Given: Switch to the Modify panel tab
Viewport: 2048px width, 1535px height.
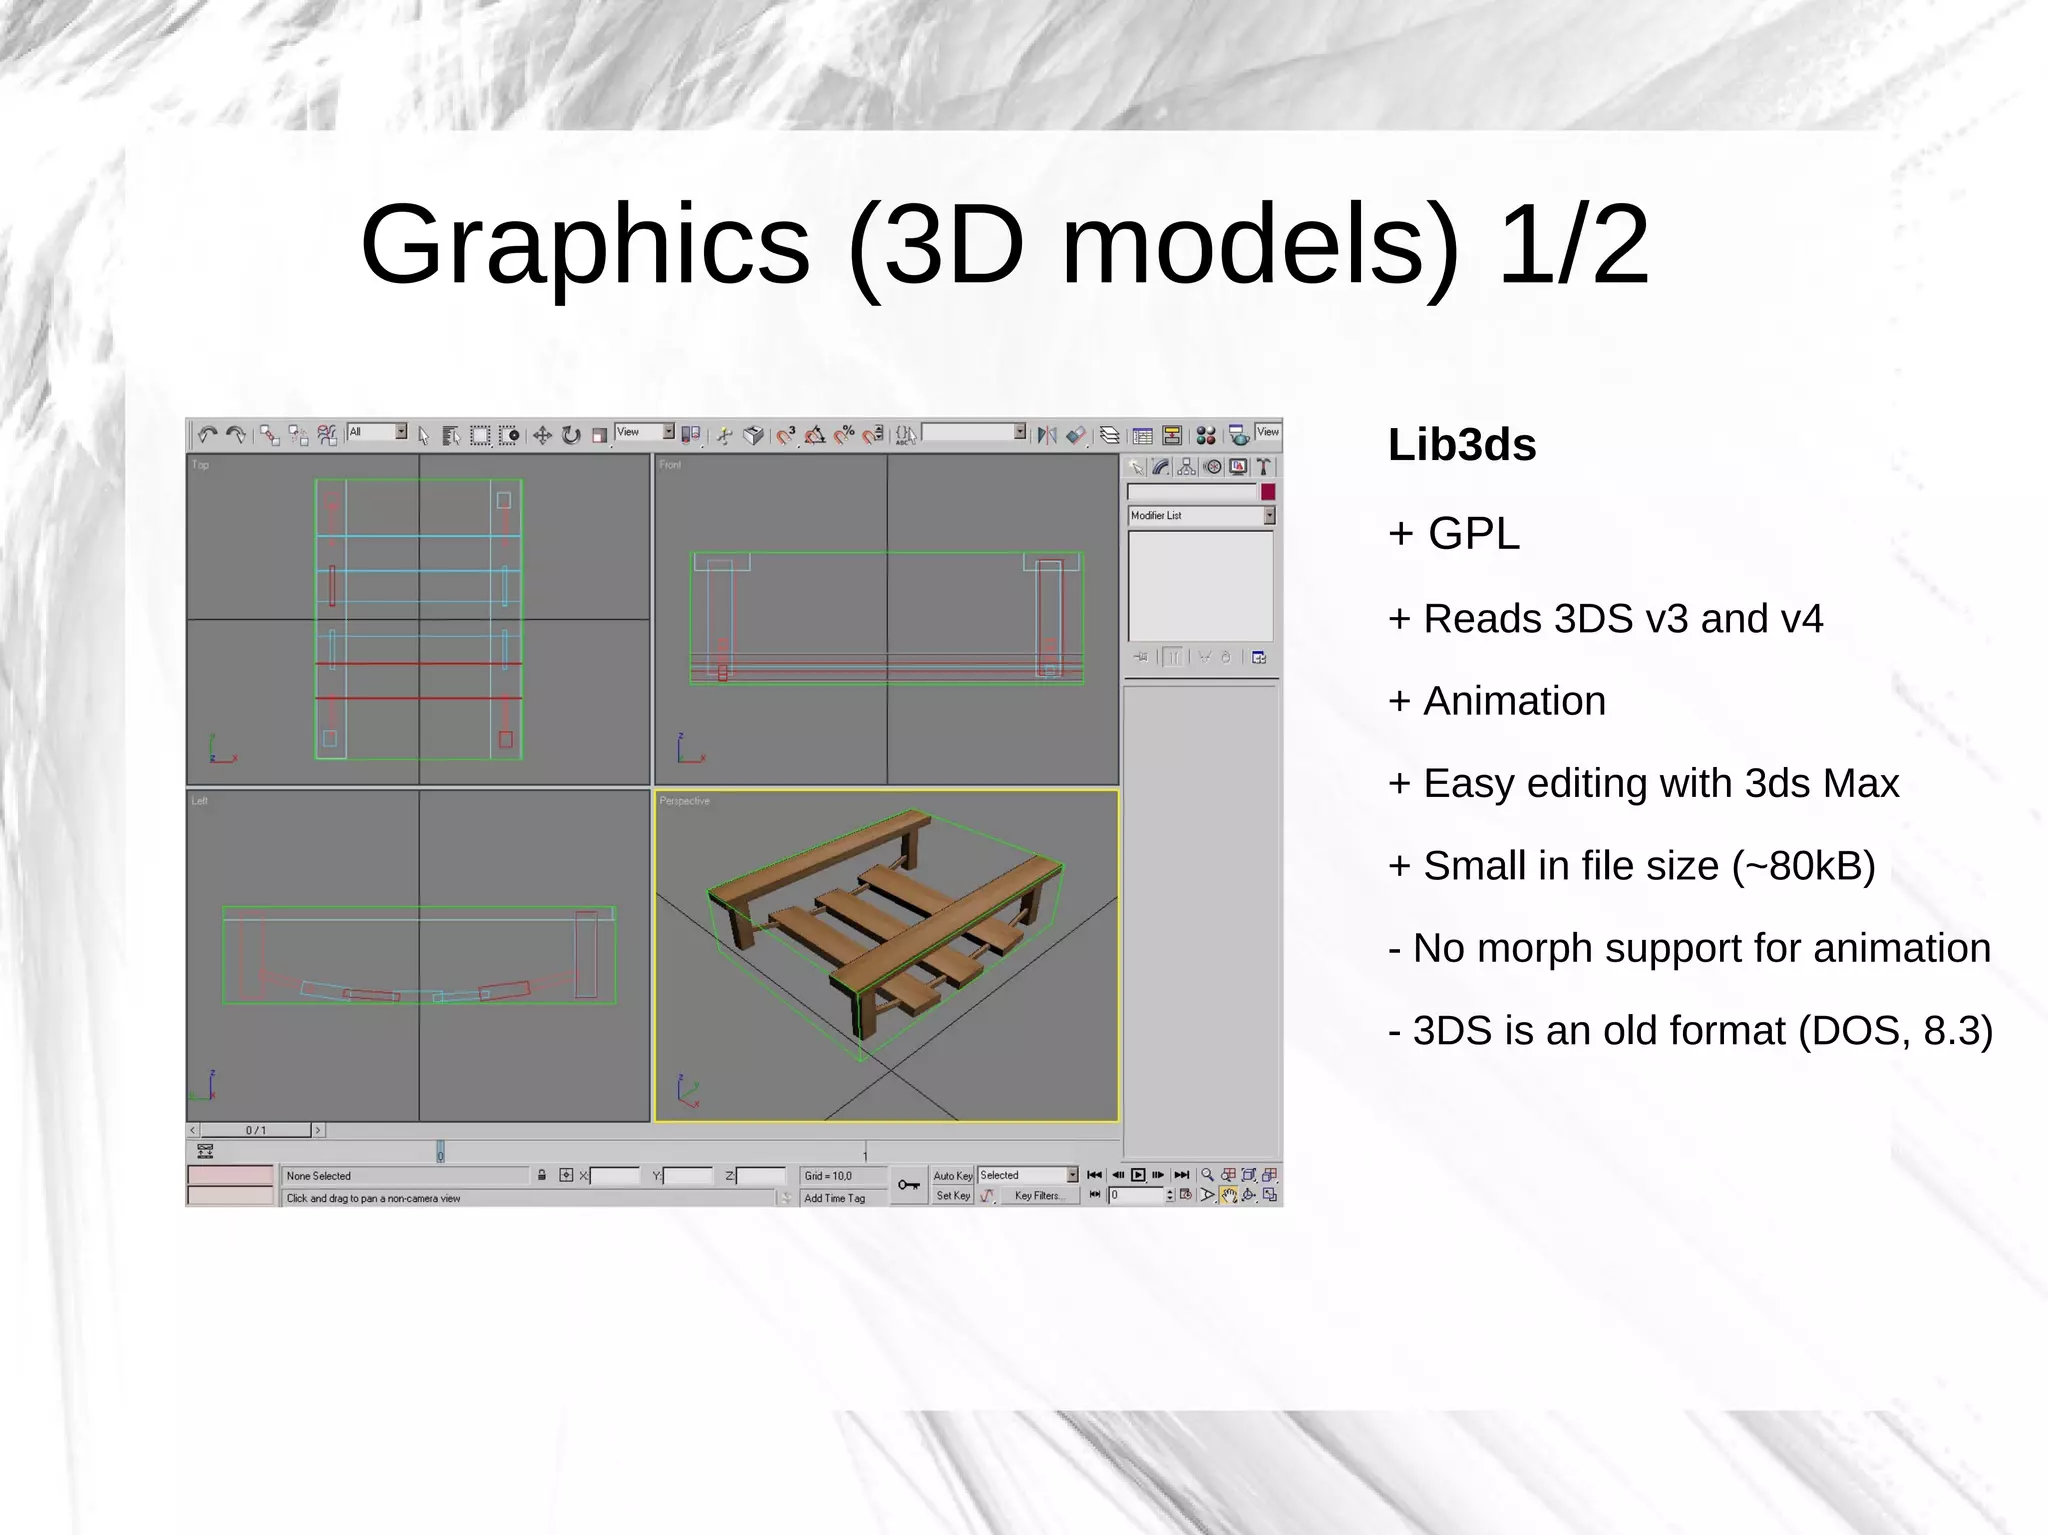Looking at the screenshot, I should (1161, 467).
